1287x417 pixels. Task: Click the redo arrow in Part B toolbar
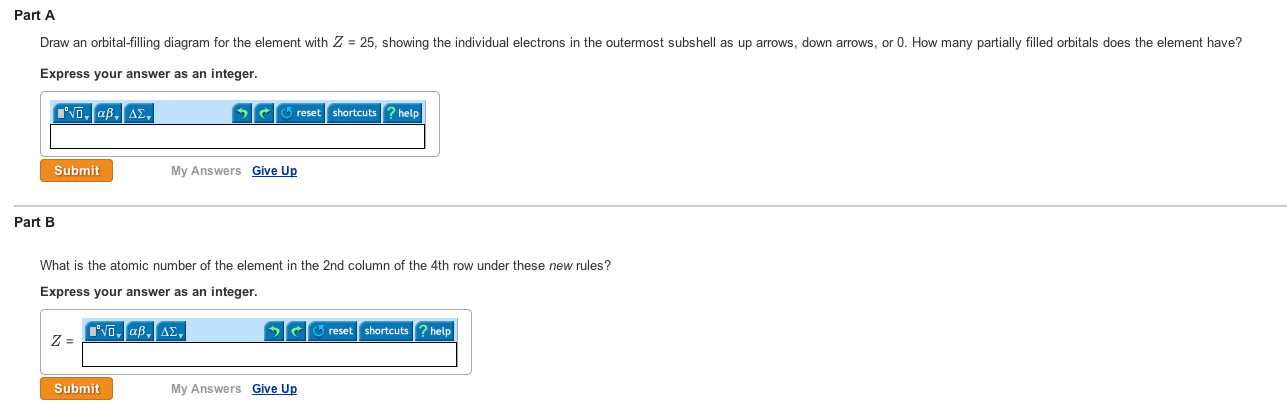[295, 331]
